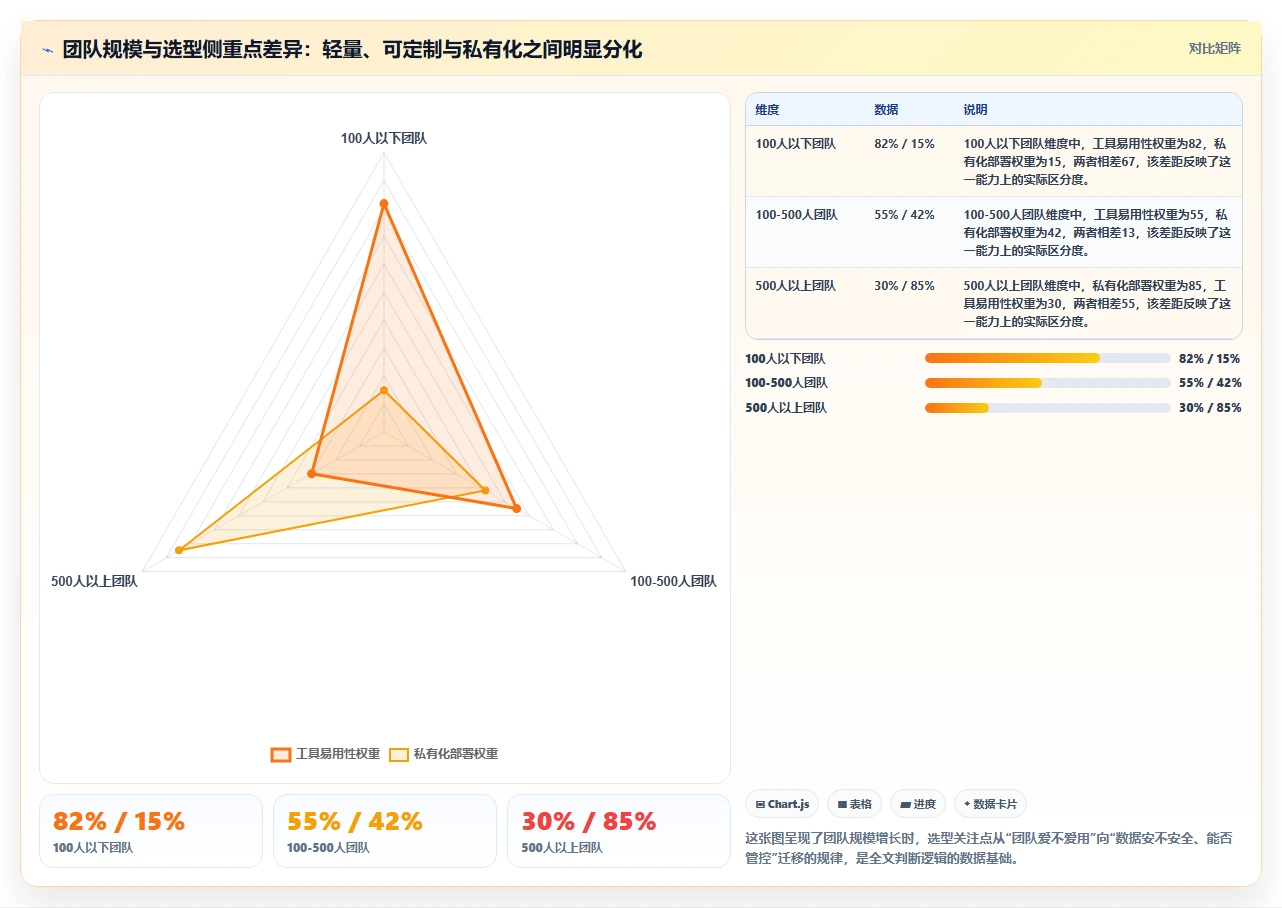Click the 500人以上团队 progress bar

coord(1047,408)
